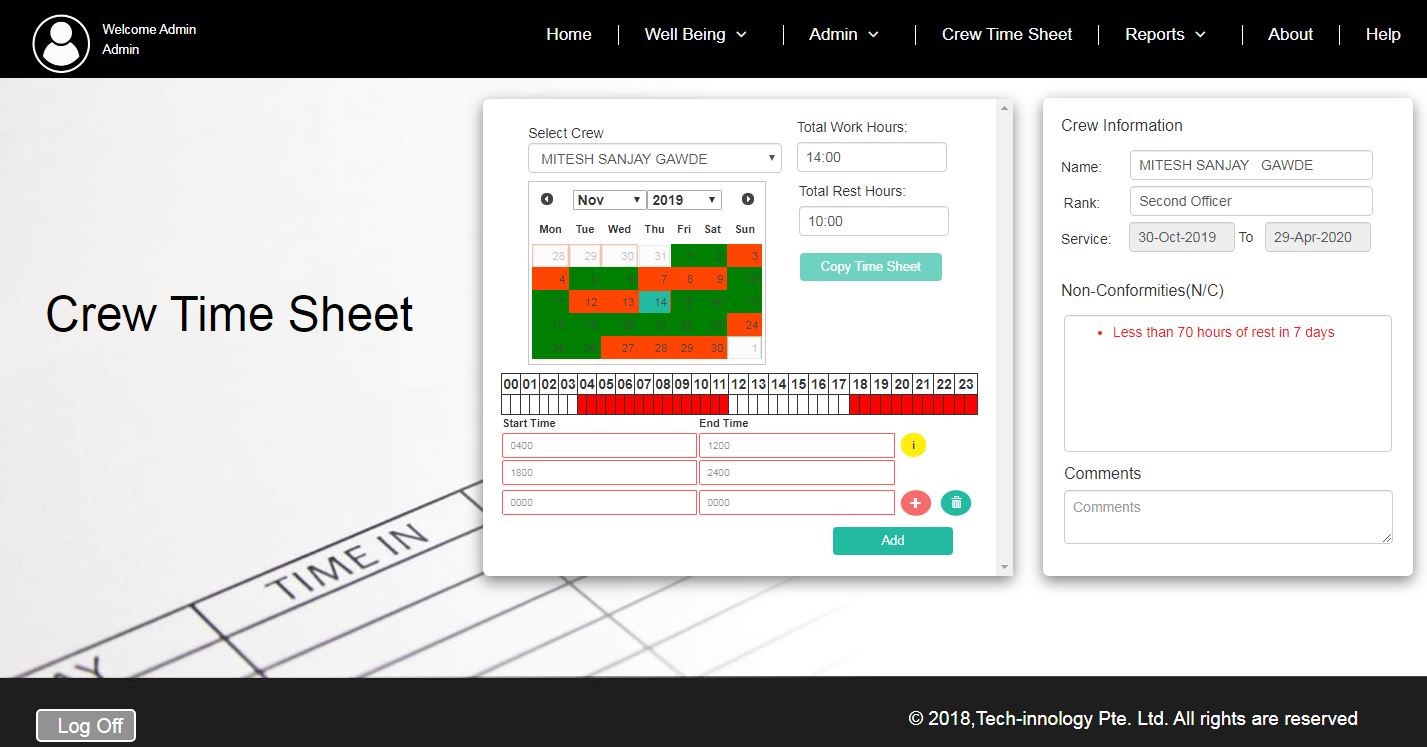The width and height of the screenshot is (1427, 747).
Task: Go to previous month in calendar
Action: [547, 200]
